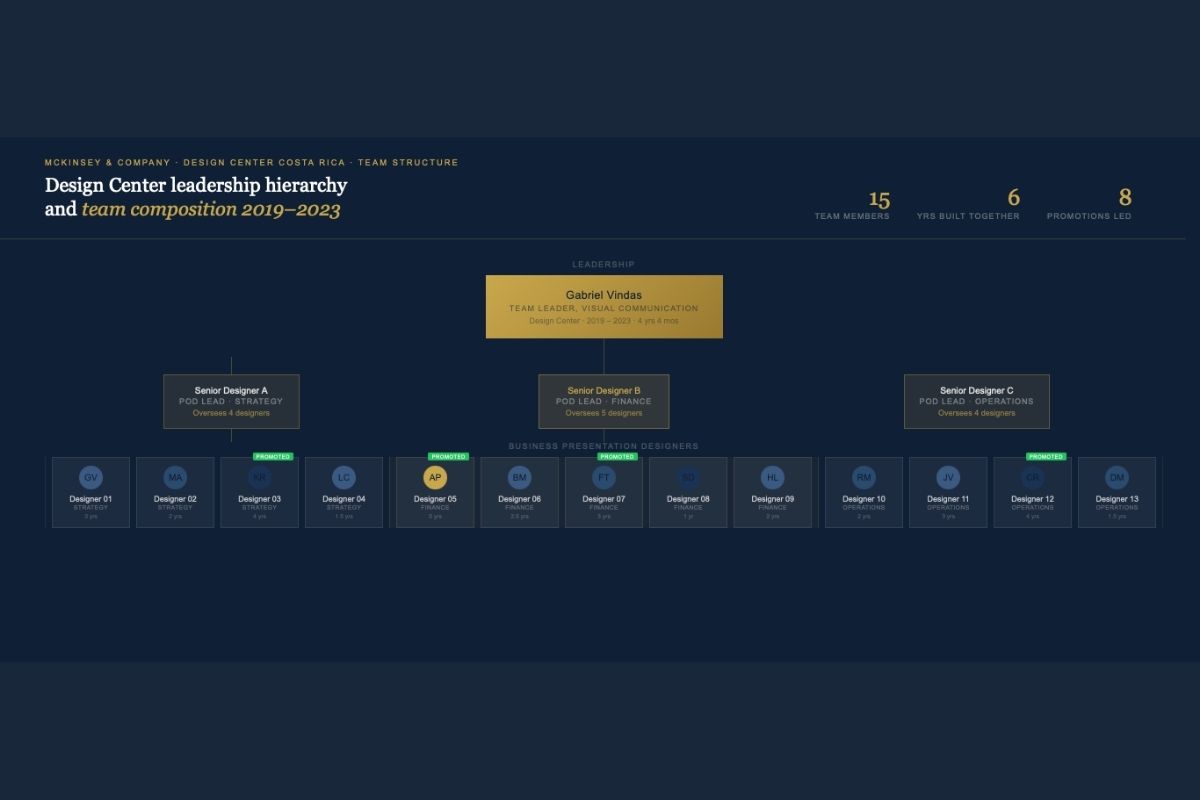Click PROMOTED badge above Designer 12
1200x800 pixels.
coord(1046,456)
